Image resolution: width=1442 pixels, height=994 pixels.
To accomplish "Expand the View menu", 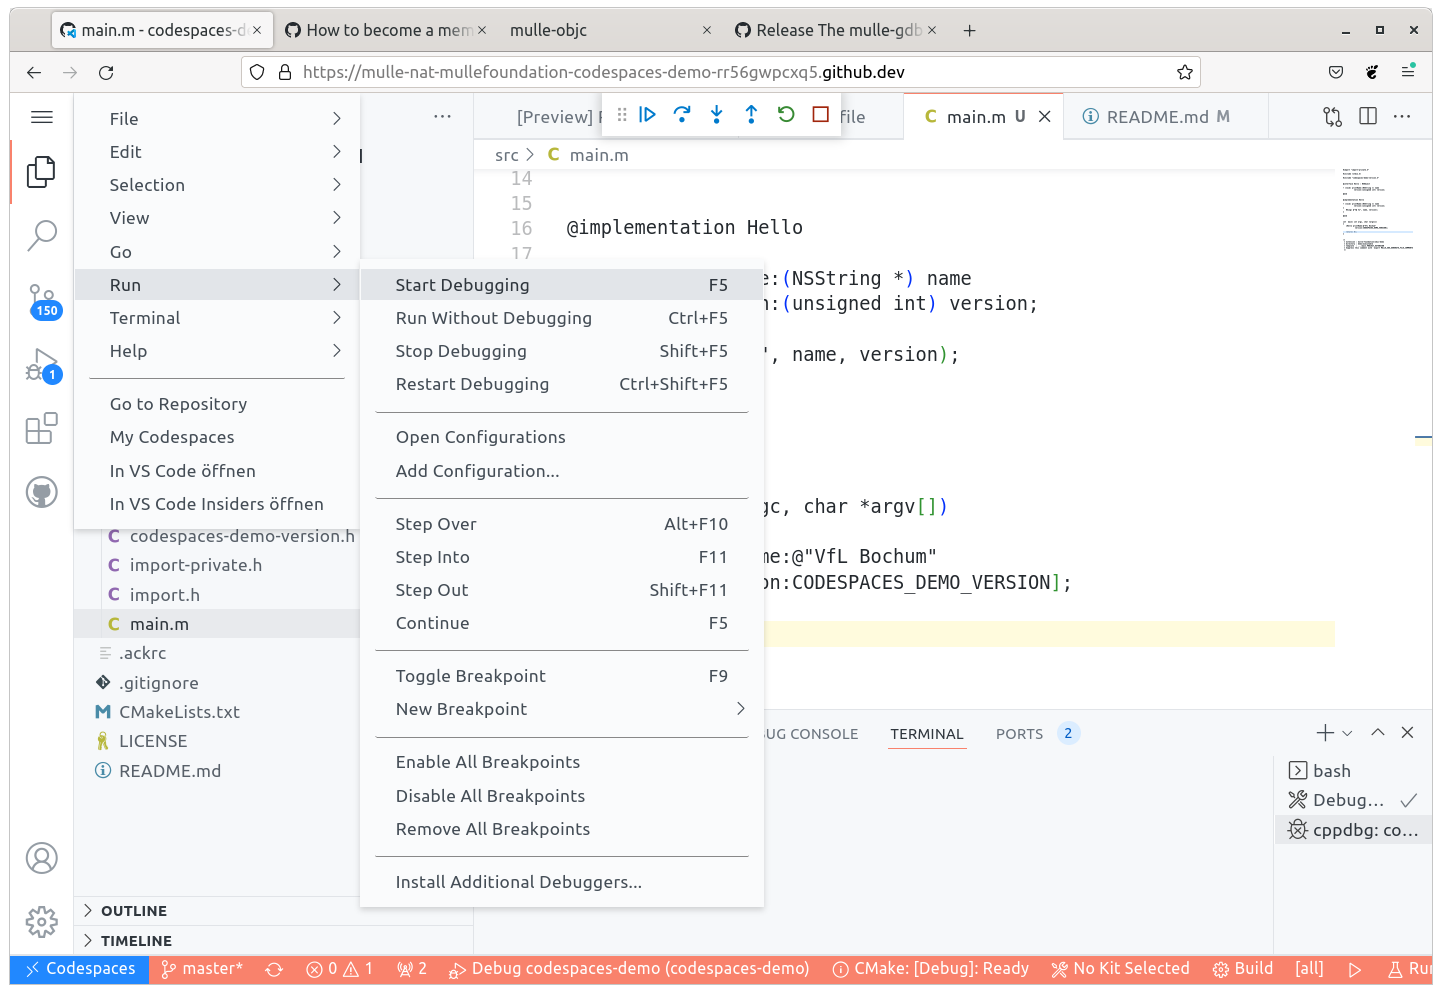I will coord(217,218).
